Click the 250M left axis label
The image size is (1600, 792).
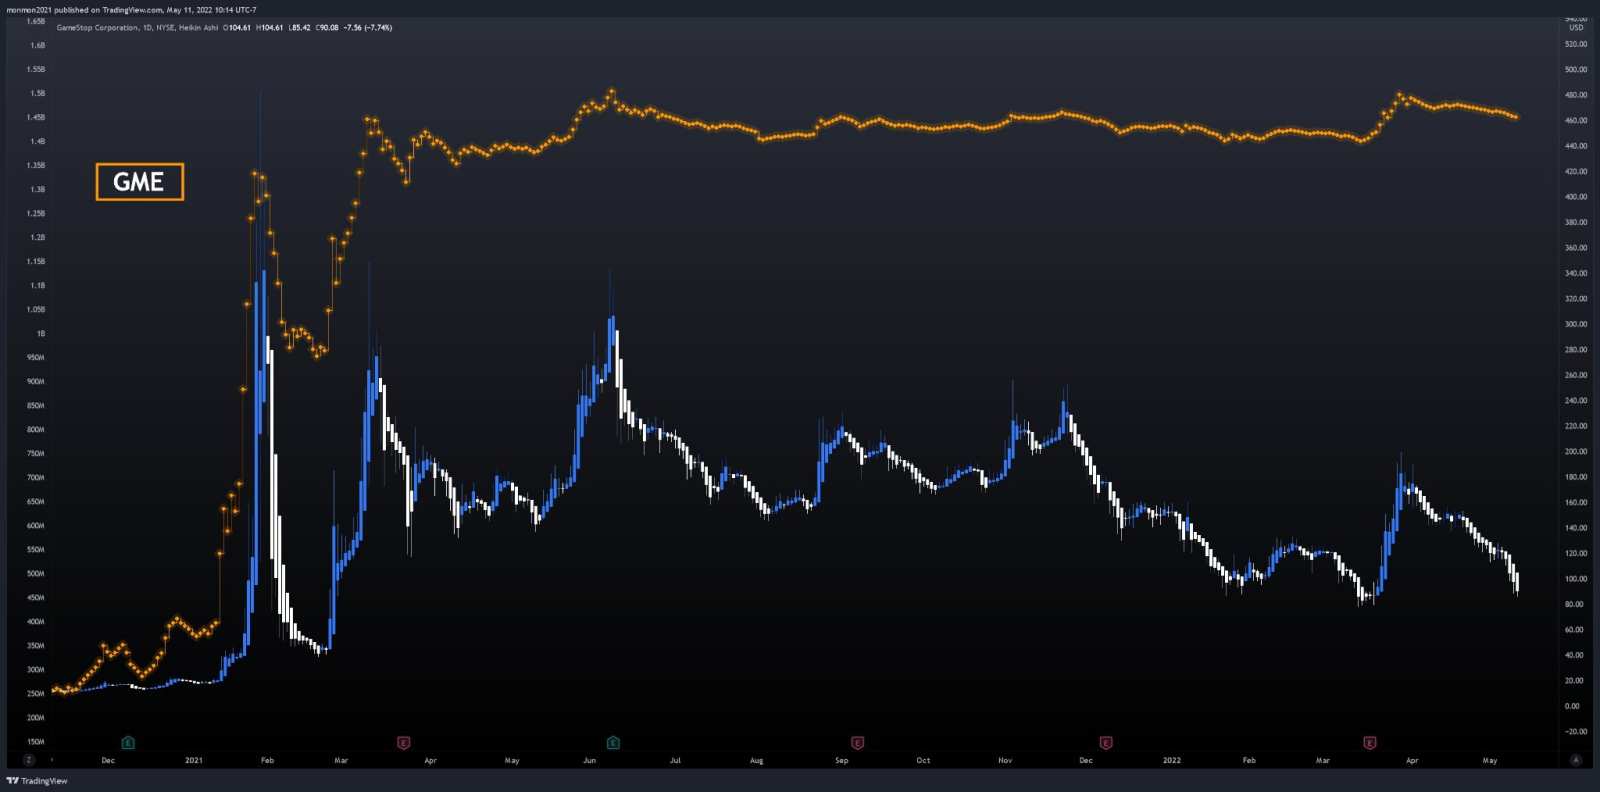(36, 694)
